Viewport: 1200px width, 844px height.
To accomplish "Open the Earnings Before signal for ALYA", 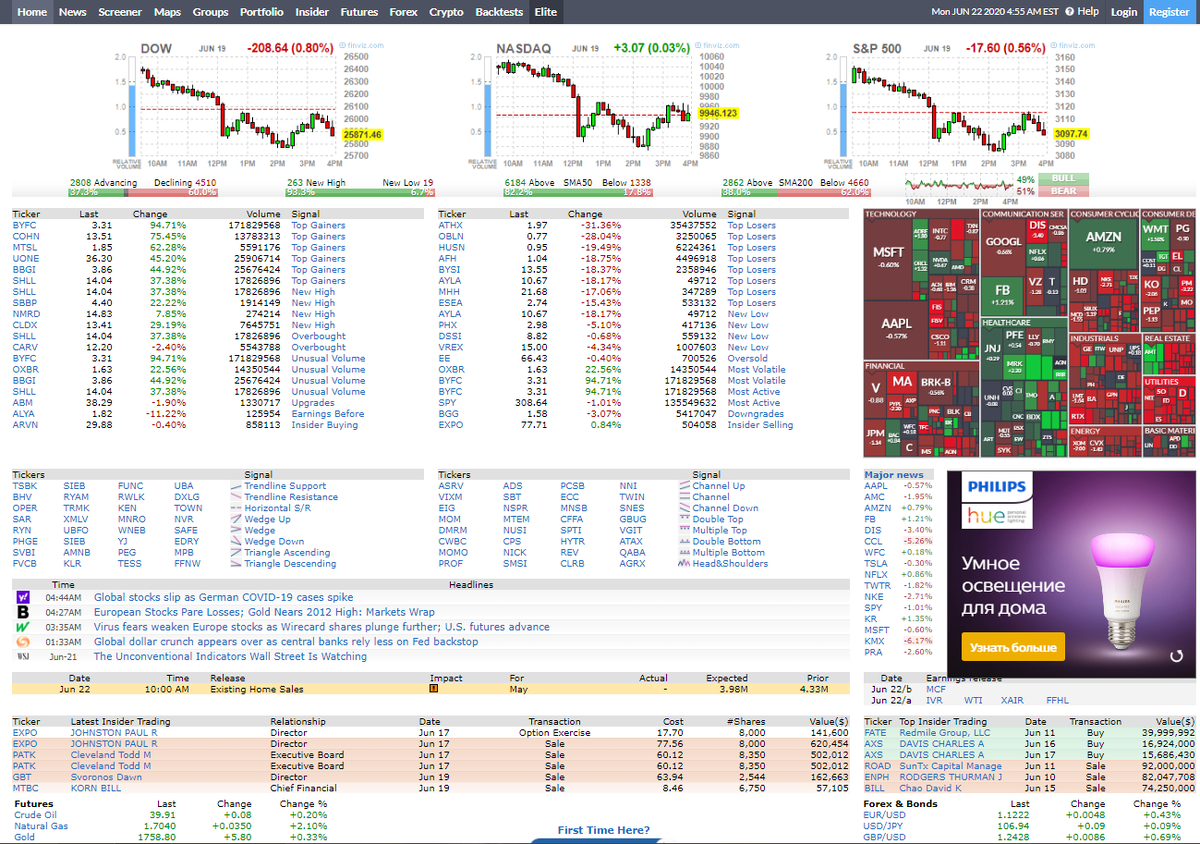I will (x=327, y=414).
